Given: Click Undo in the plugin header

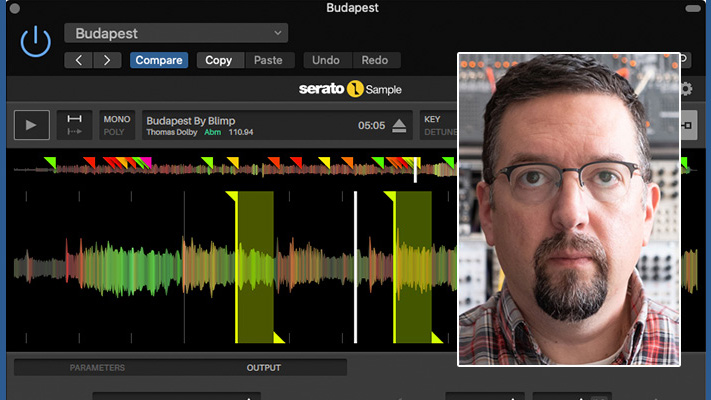Looking at the screenshot, I should [327, 60].
